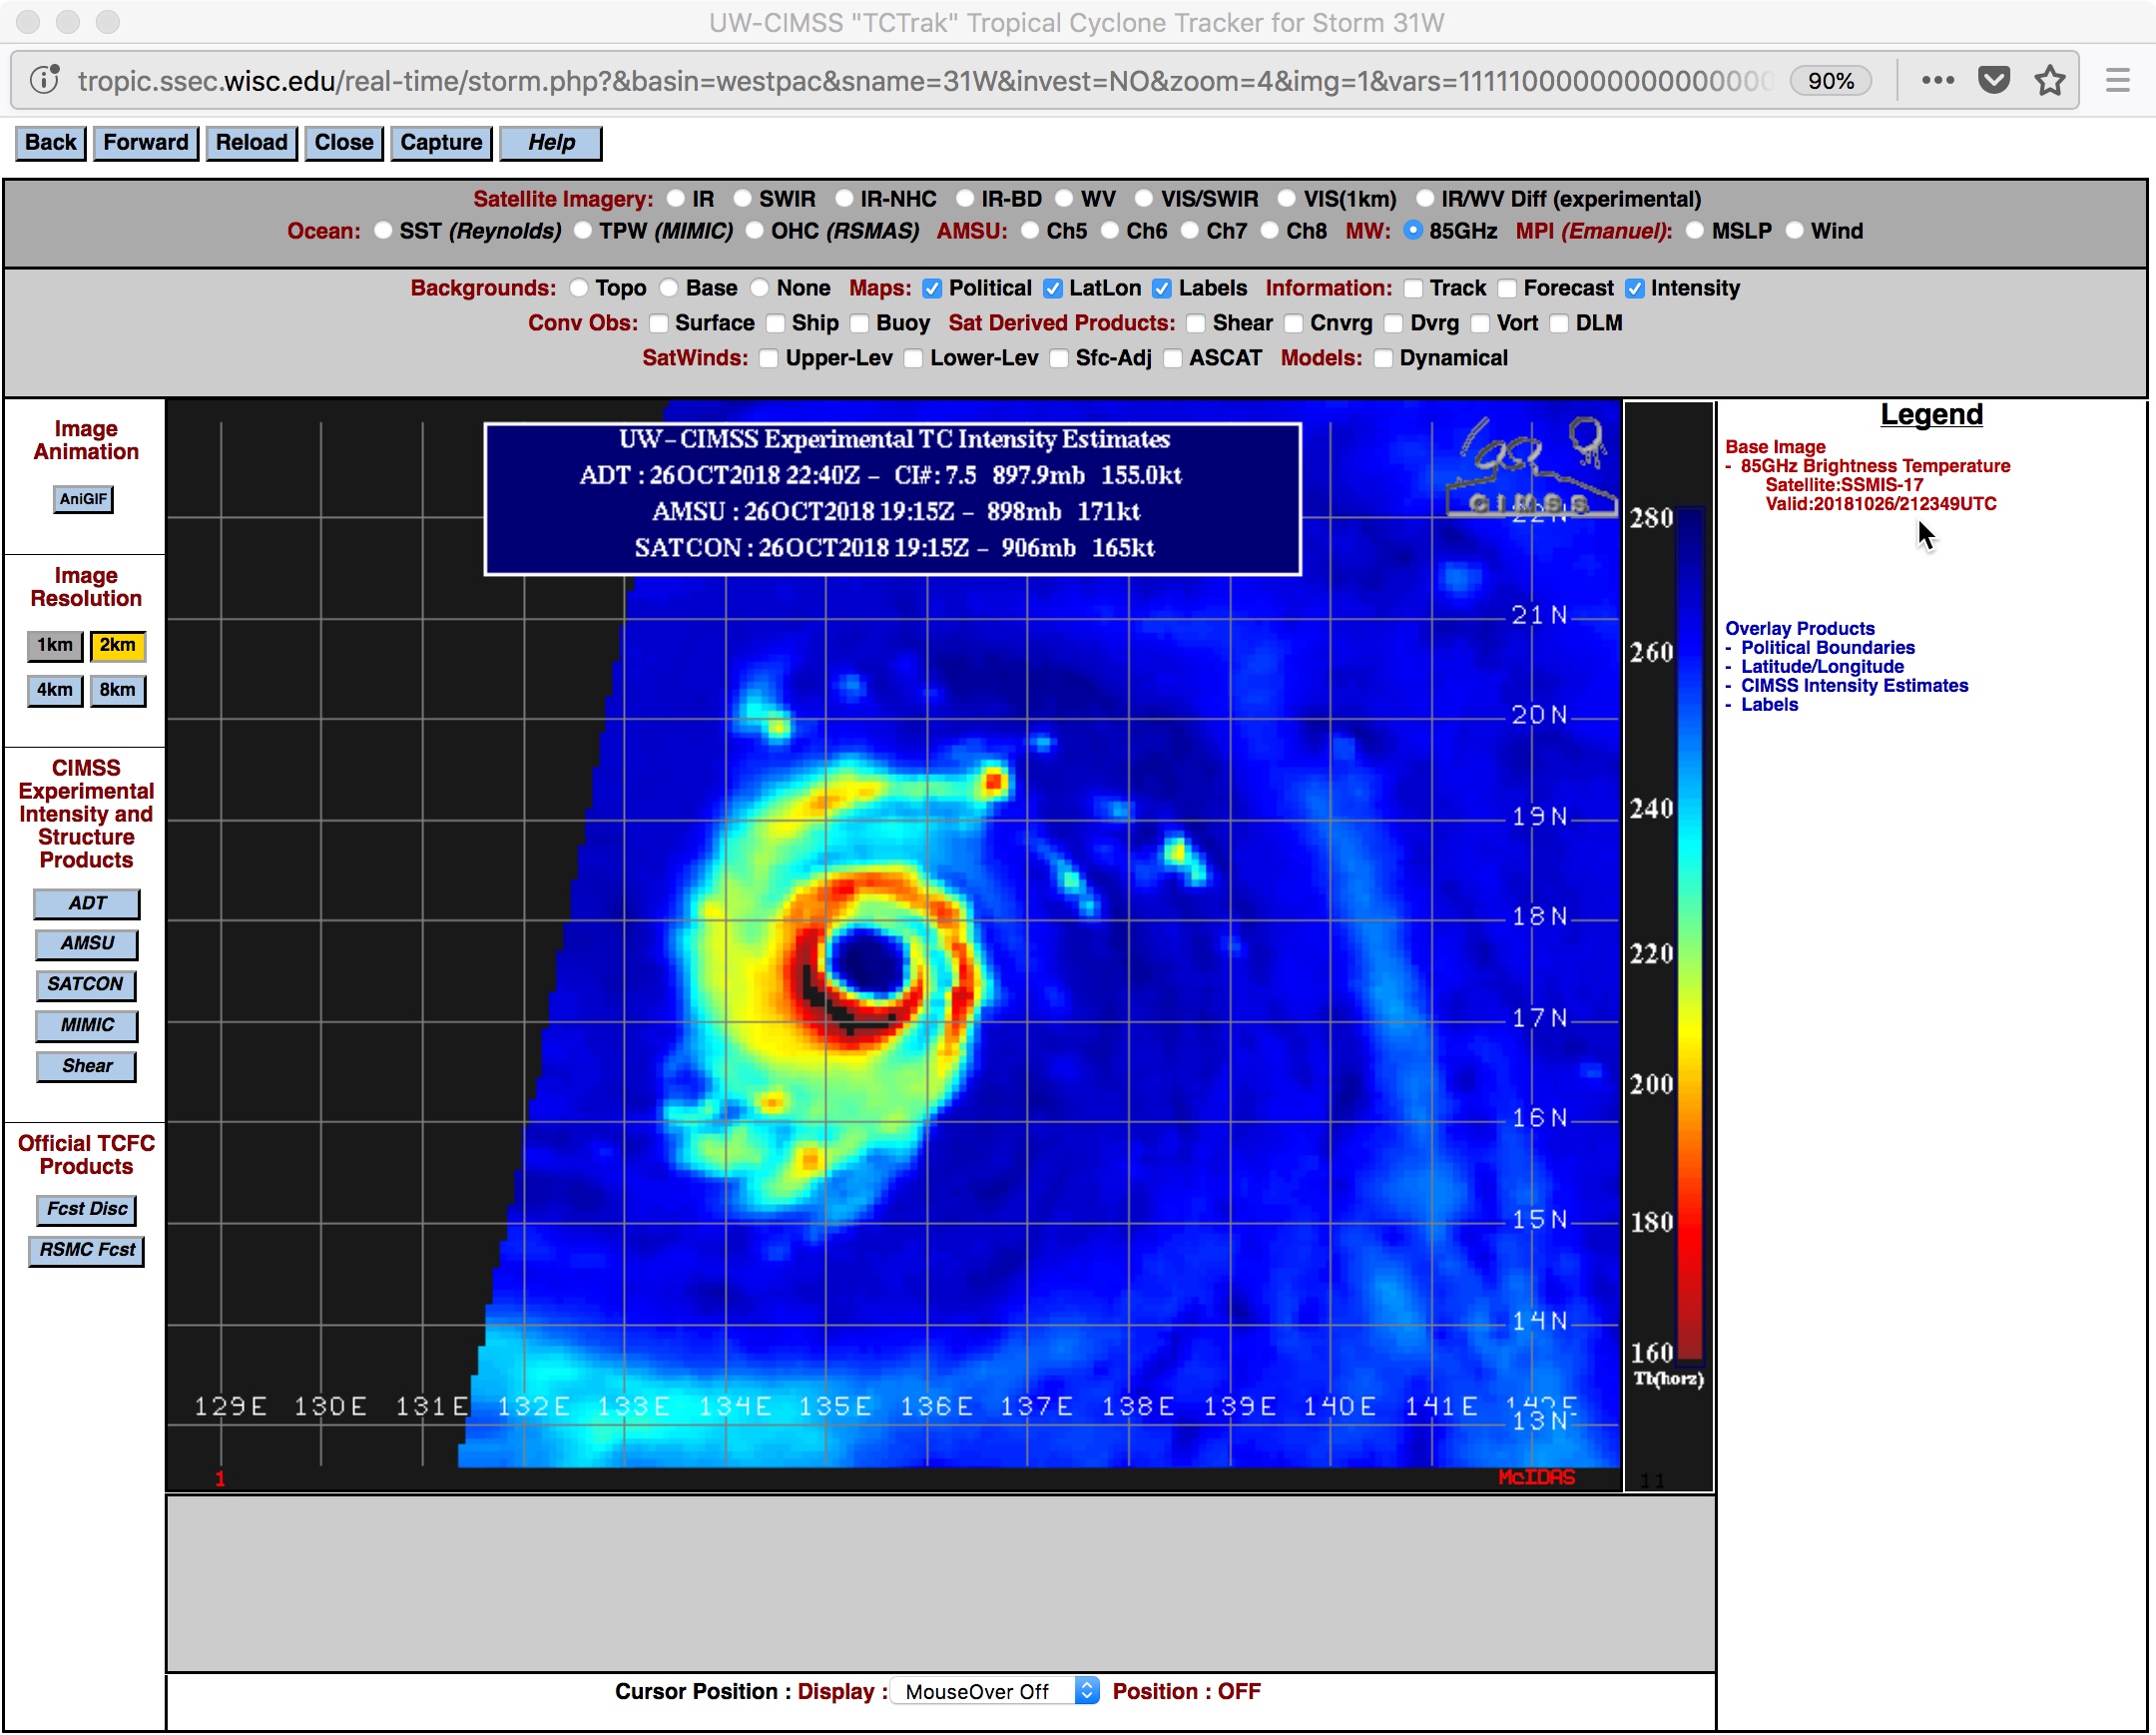
Task: Select the MPI Wind option
Action: pyautogui.click(x=1795, y=231)
